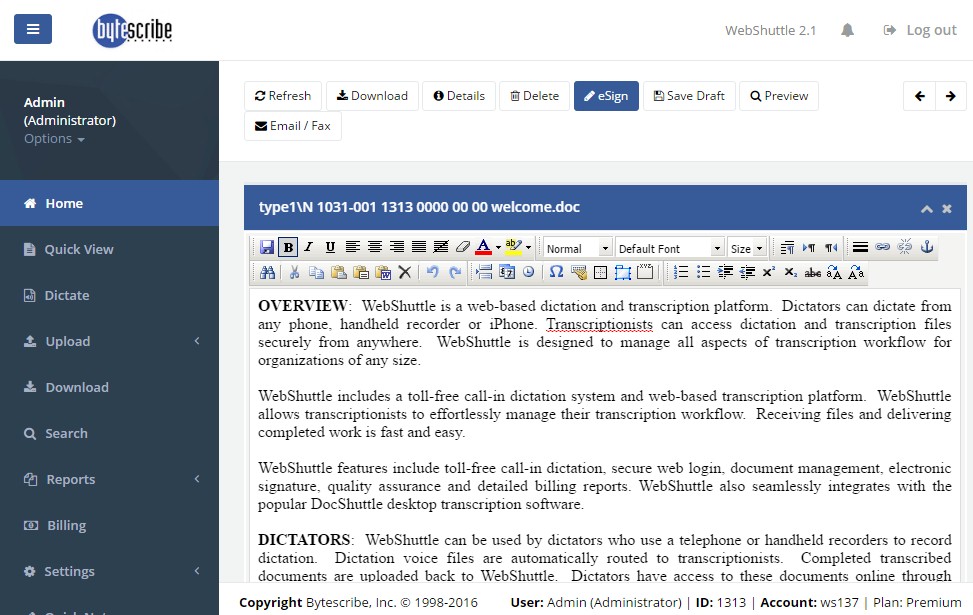Viewport: 973px width, 615px height.
Task: Redo the last edit
Action: tap(455, 272)
